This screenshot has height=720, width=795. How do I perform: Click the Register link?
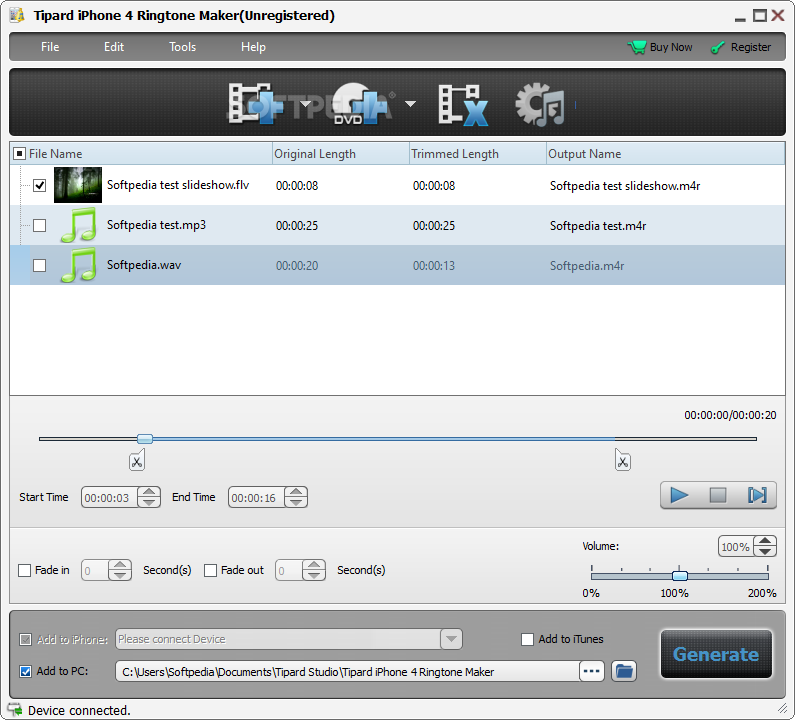click(x=750, y=47)
